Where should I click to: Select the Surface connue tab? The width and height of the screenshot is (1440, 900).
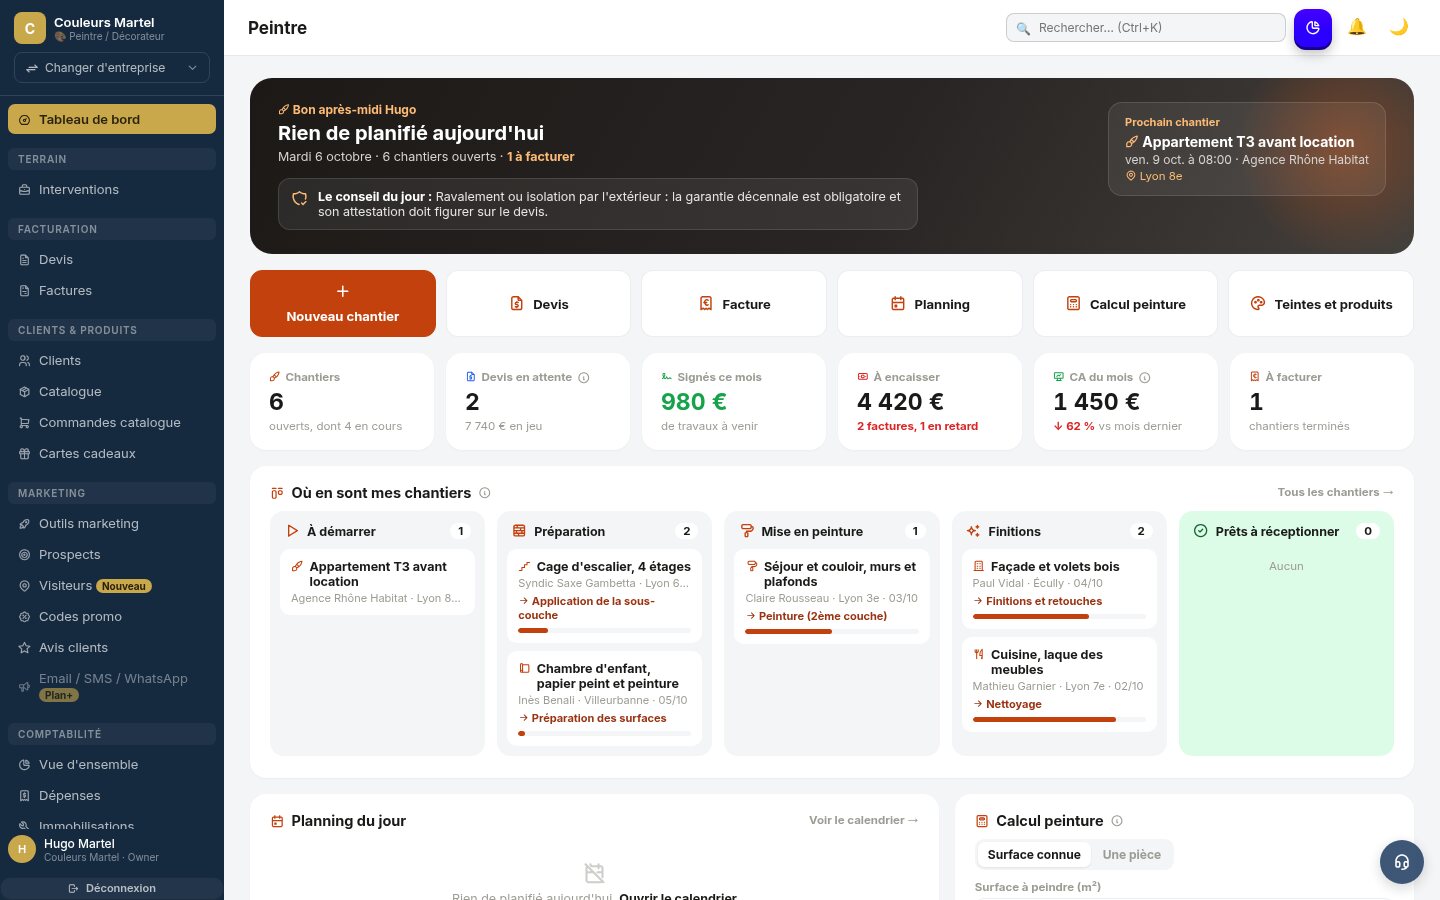(1034, 855)
